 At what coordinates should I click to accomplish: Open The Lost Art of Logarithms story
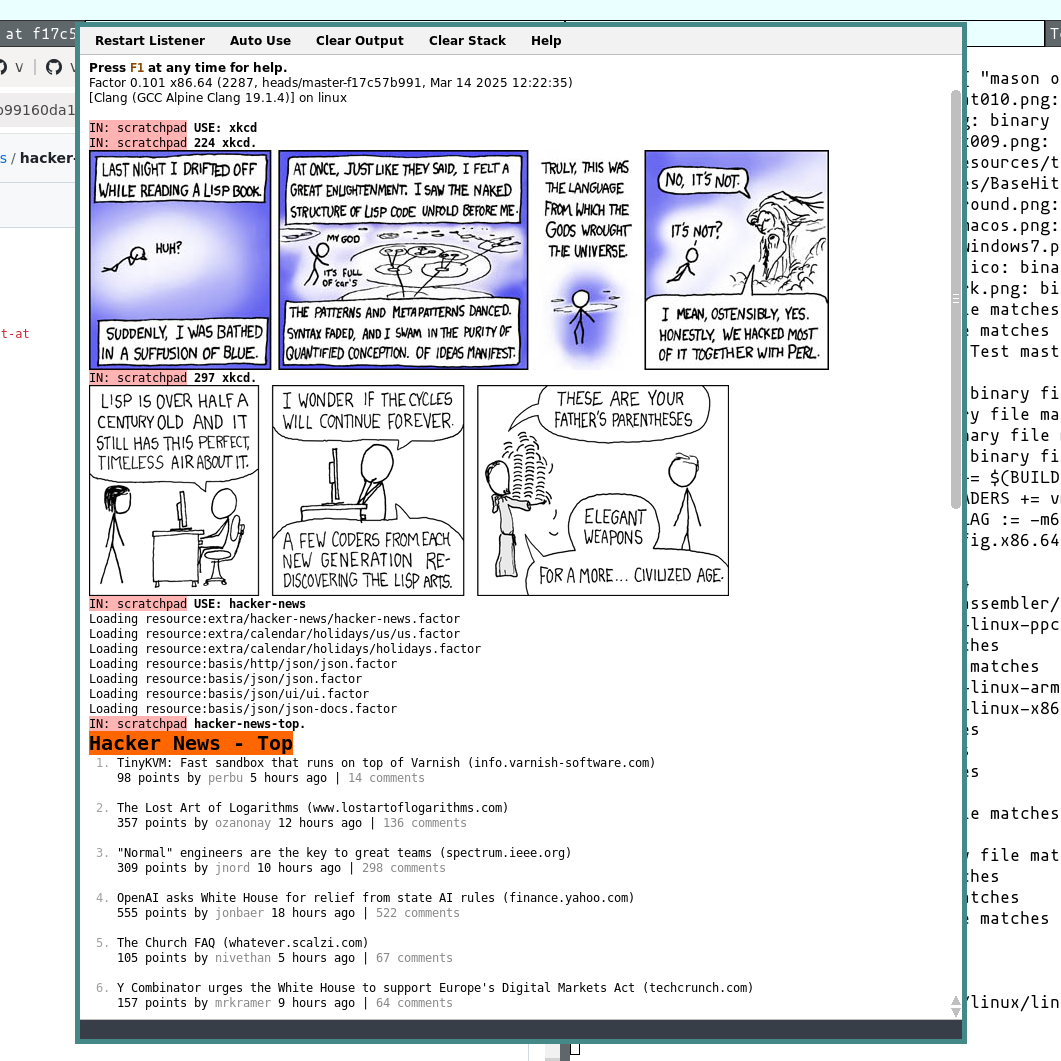[x=312, y=808]
